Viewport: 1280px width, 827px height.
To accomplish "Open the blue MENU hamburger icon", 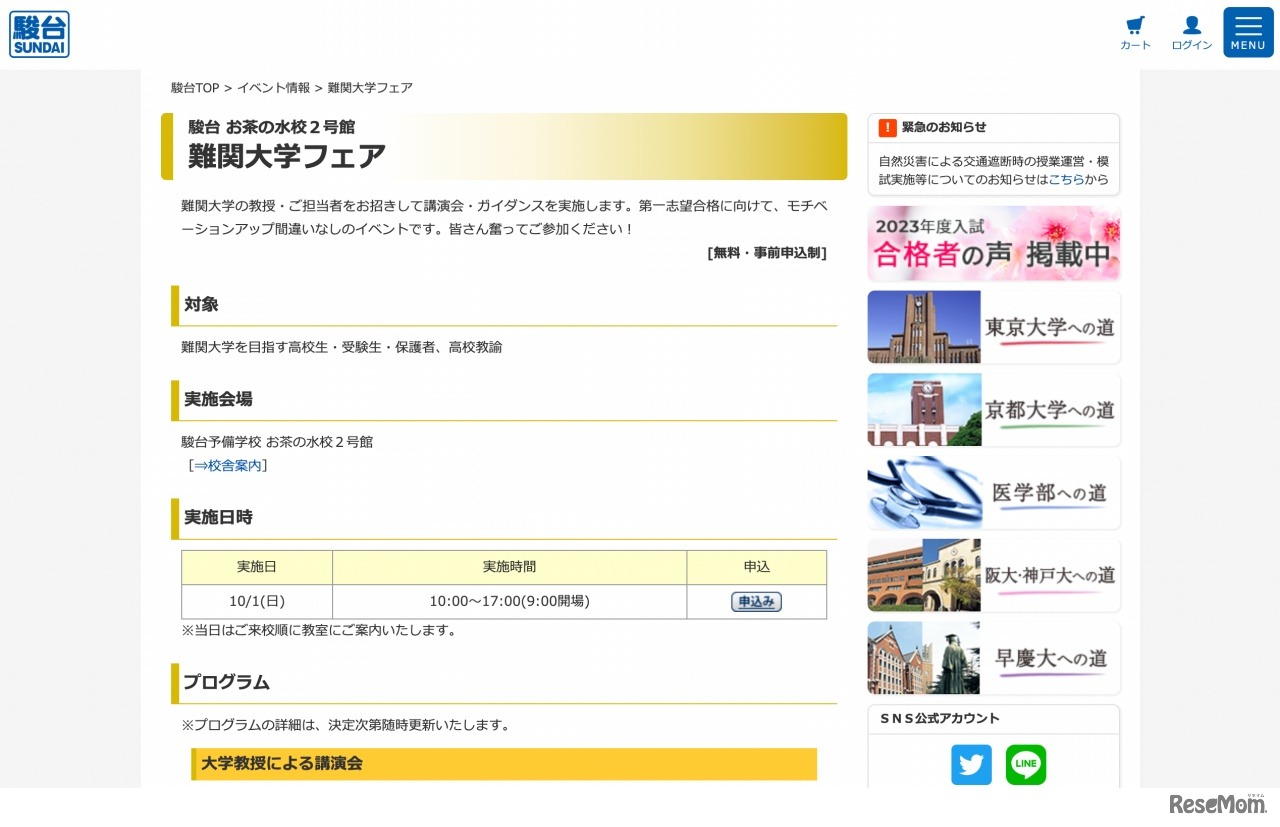I will coord(1247,31).
